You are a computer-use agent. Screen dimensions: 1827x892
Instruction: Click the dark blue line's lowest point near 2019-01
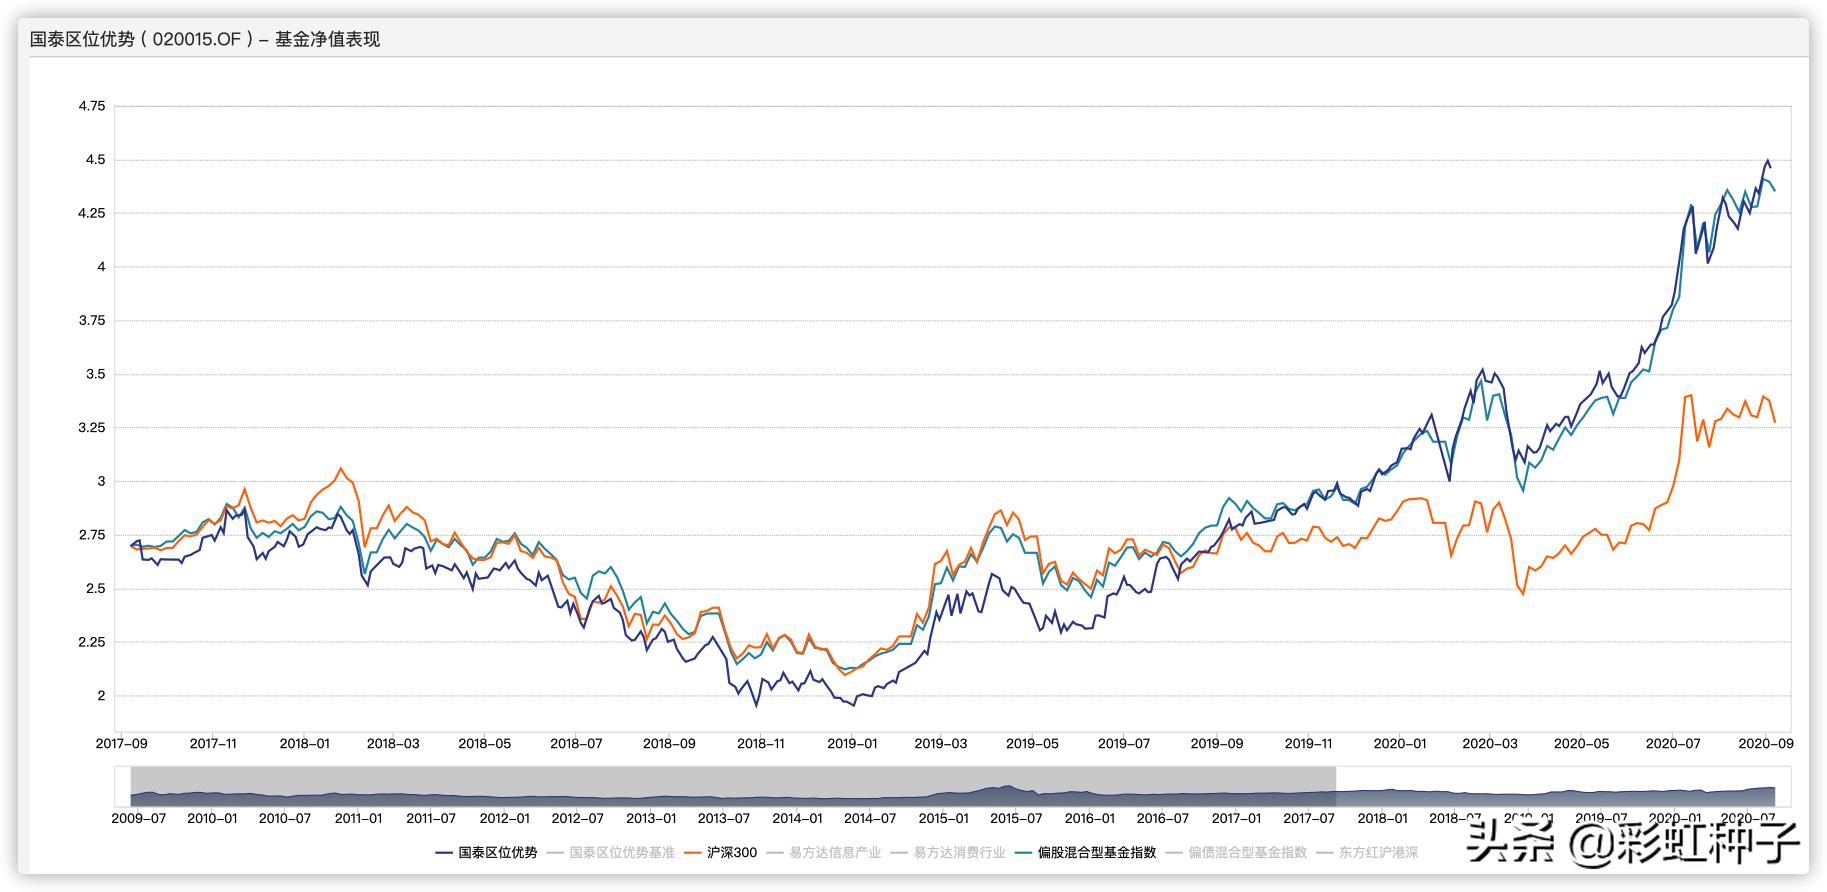click(x=853, y=706)
